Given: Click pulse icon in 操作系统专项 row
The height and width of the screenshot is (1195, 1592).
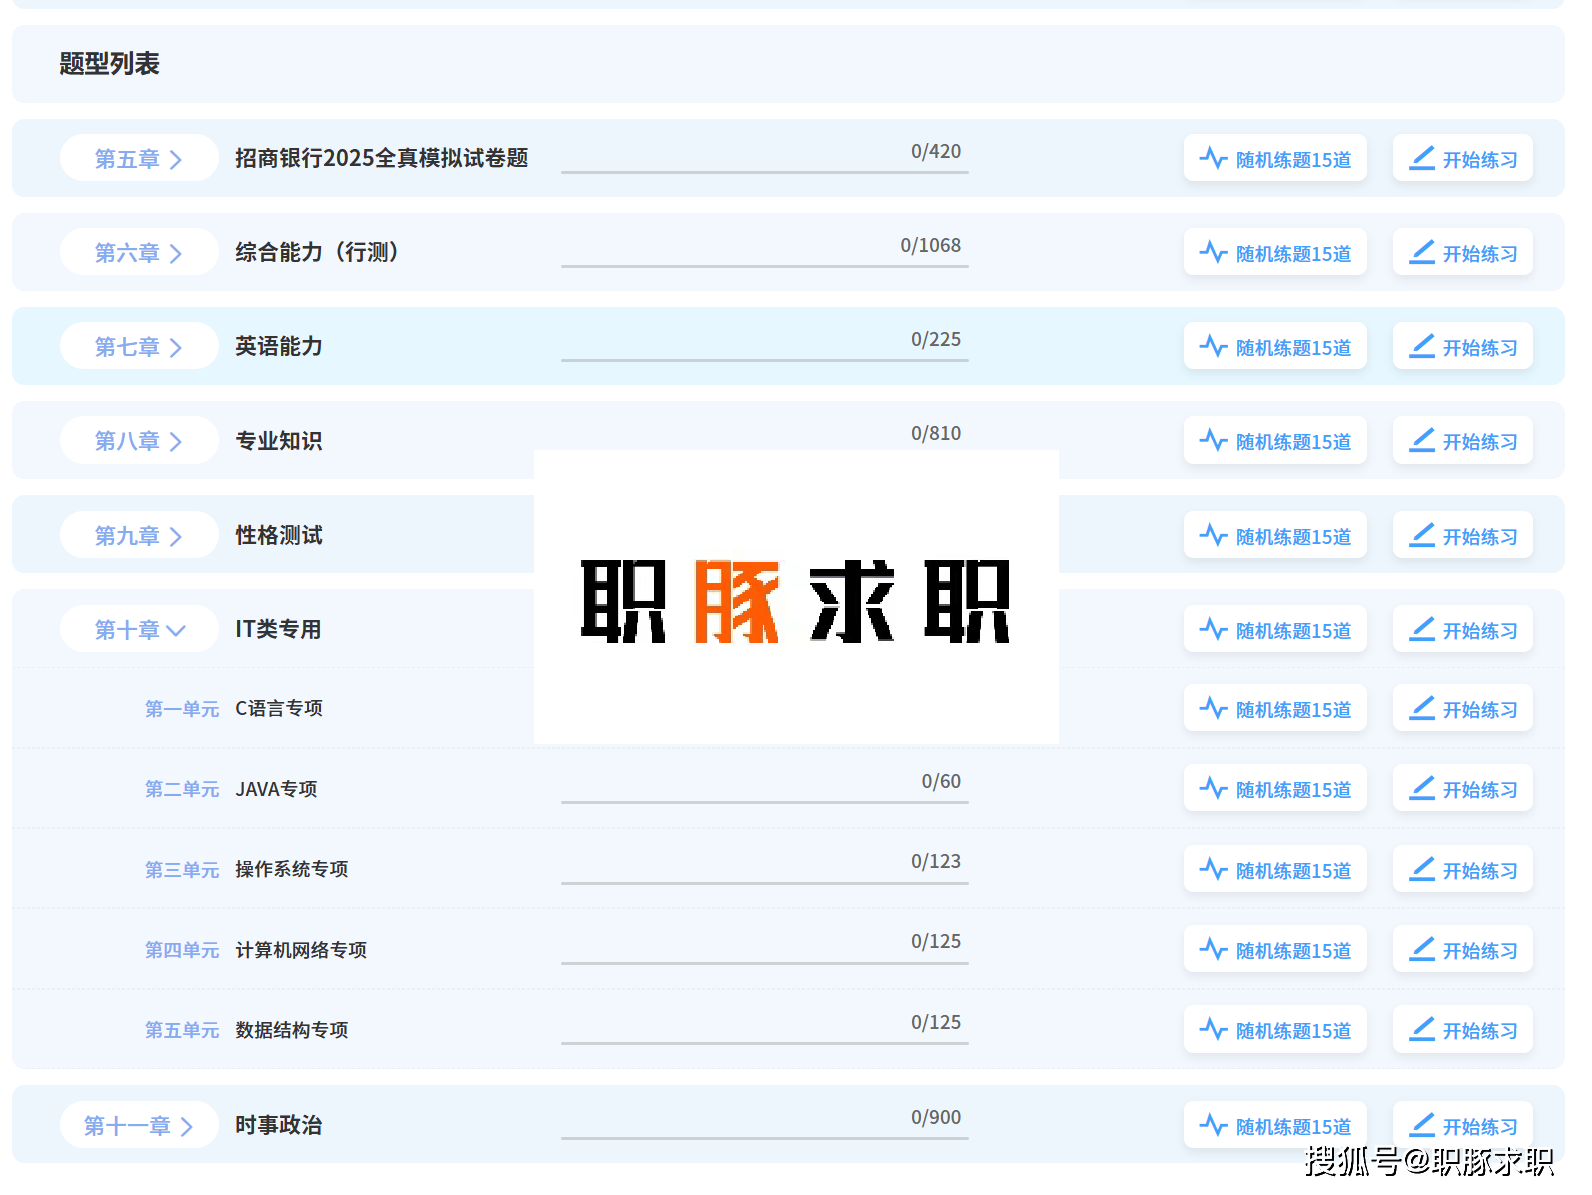Looking at the screenshot, I should (x=1213, y=870).
